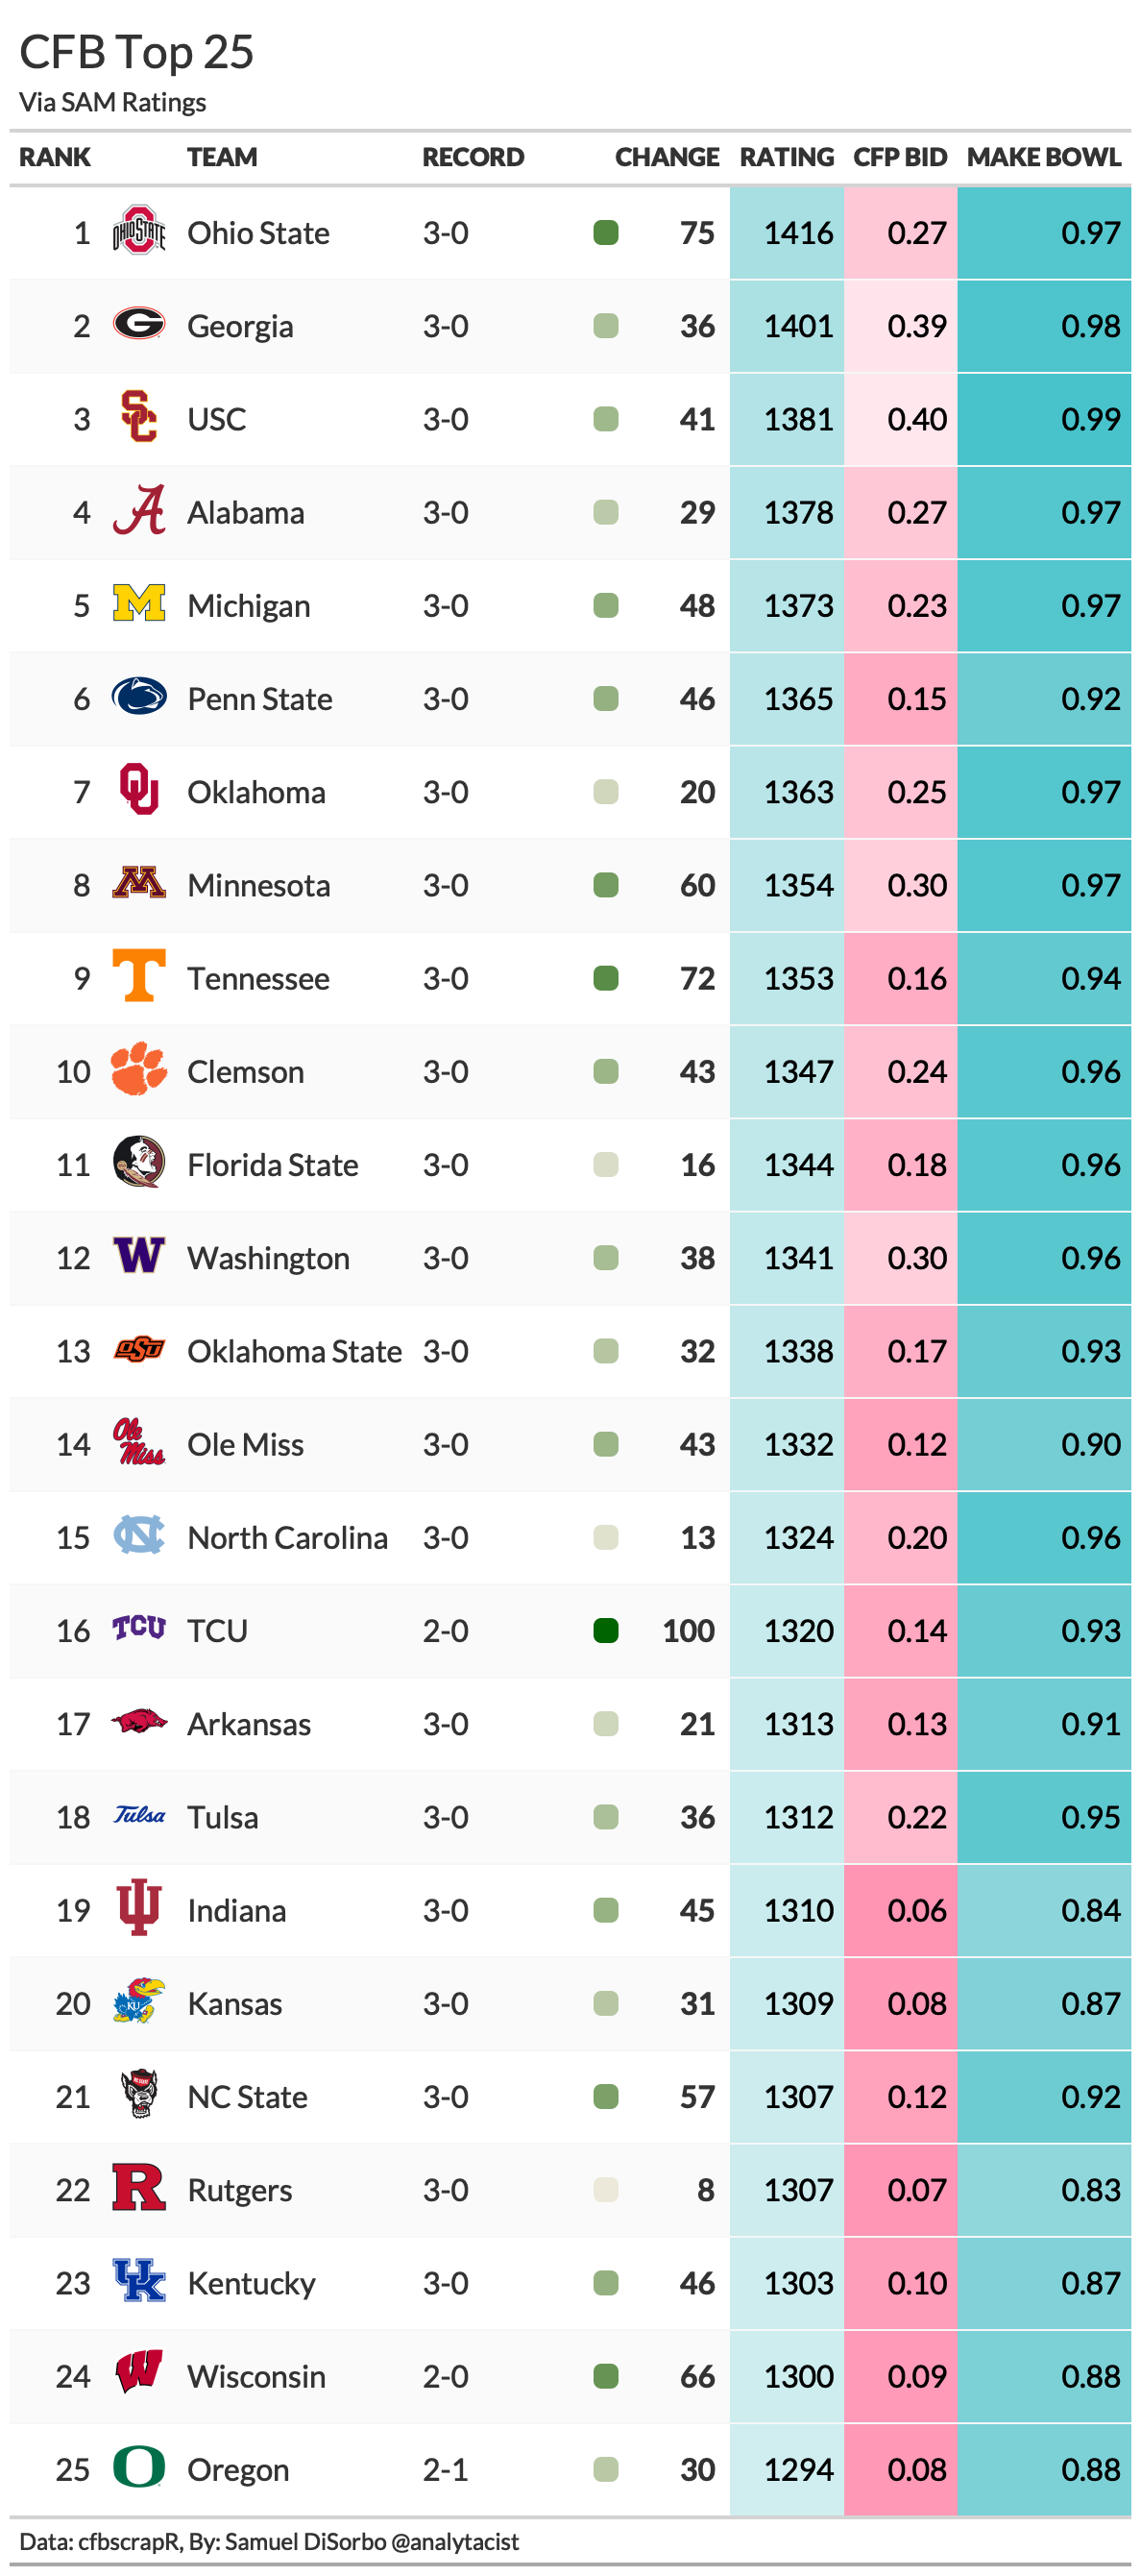Click the Alabama script A logo
This screenshot has height=2576, width=1141.
click(138, 511)
